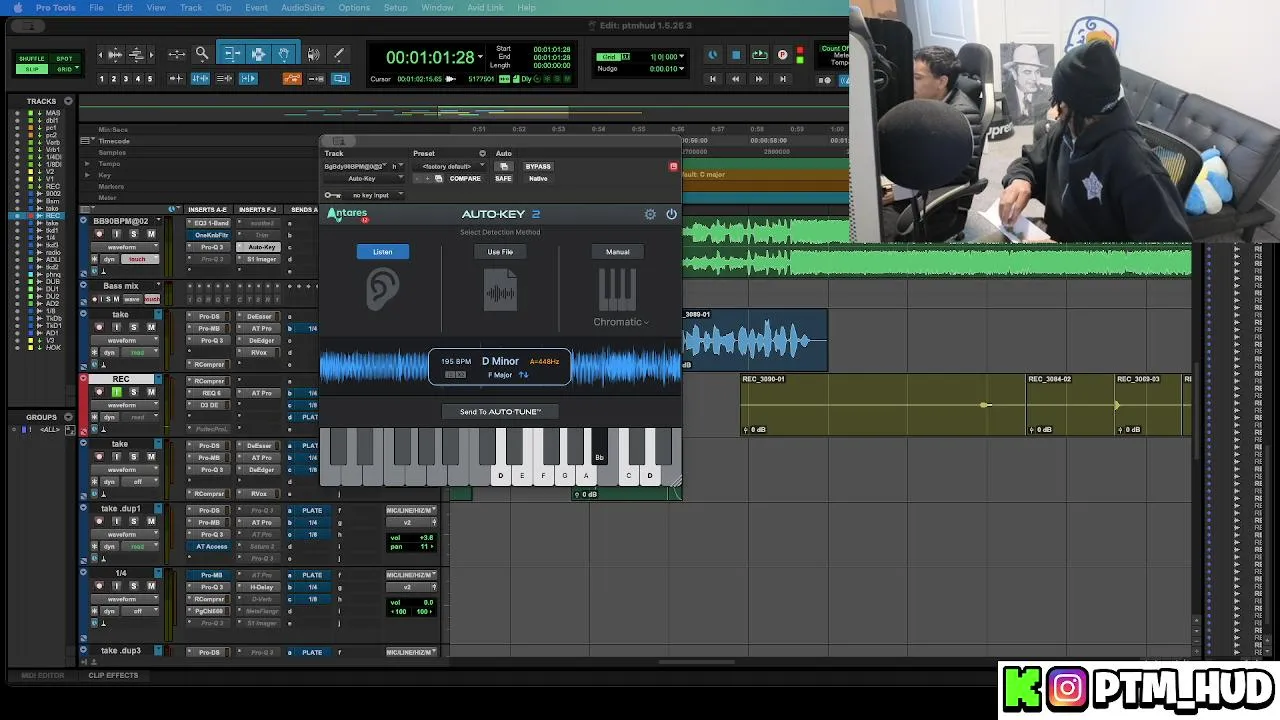
Task: Recall zoom preset 1
Action: tap(102, 79)
